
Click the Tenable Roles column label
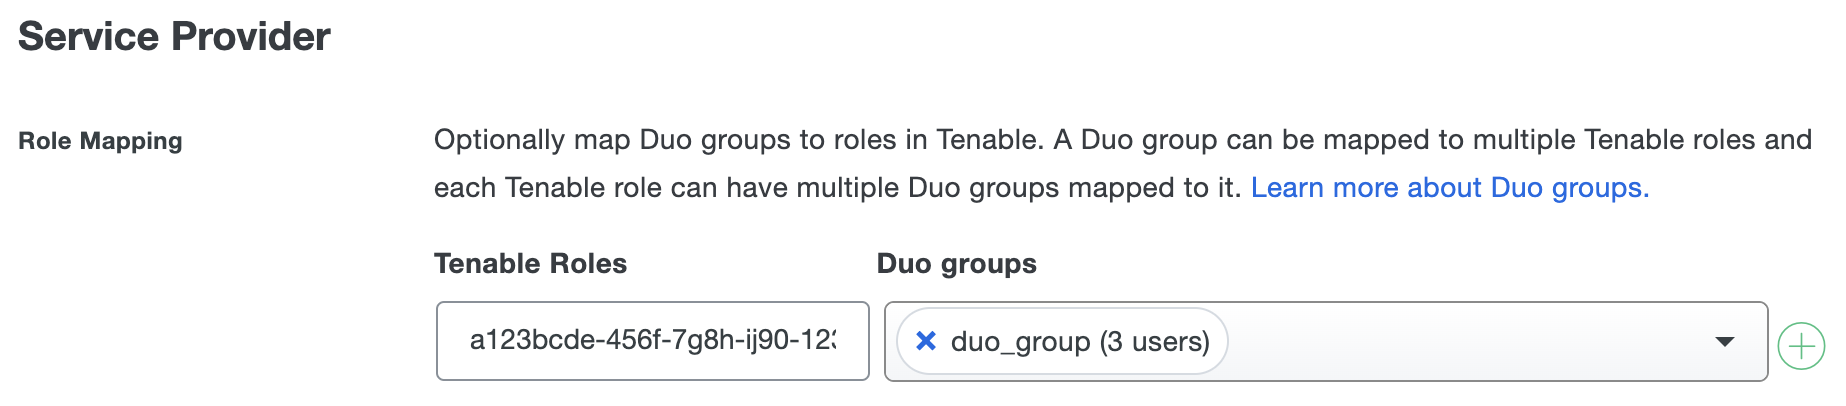pos(530,264)
